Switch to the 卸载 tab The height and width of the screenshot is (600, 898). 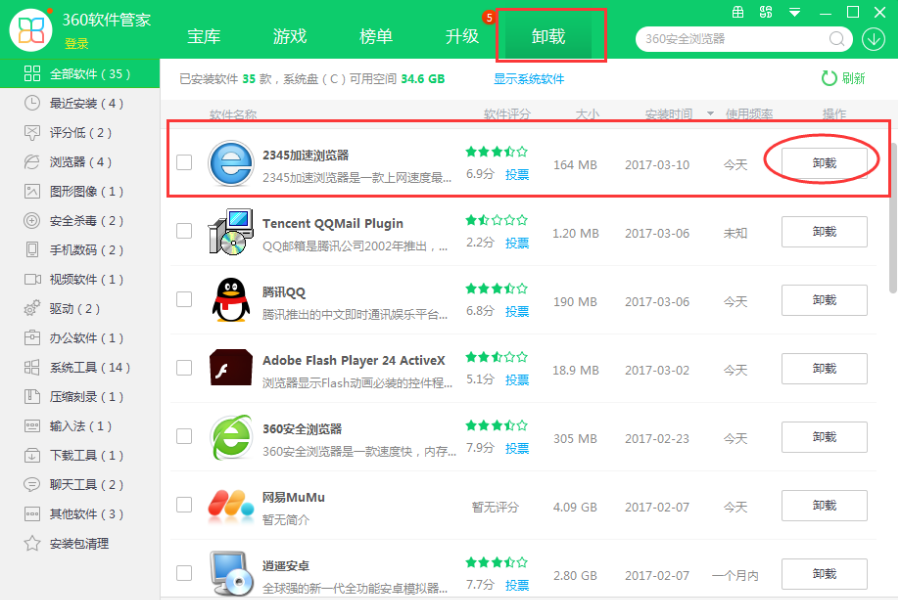click(x=548, y=37)
